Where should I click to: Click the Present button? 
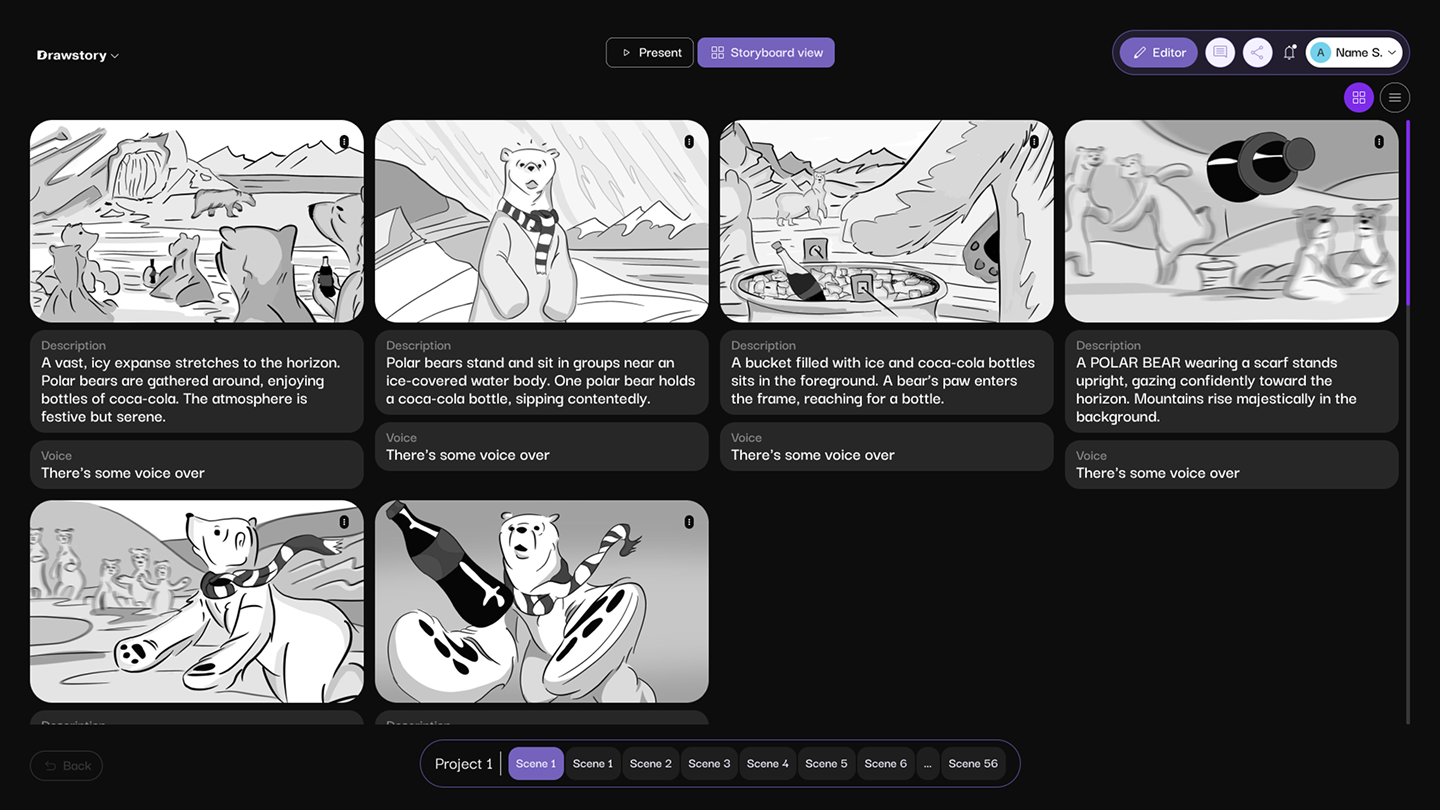650,53
